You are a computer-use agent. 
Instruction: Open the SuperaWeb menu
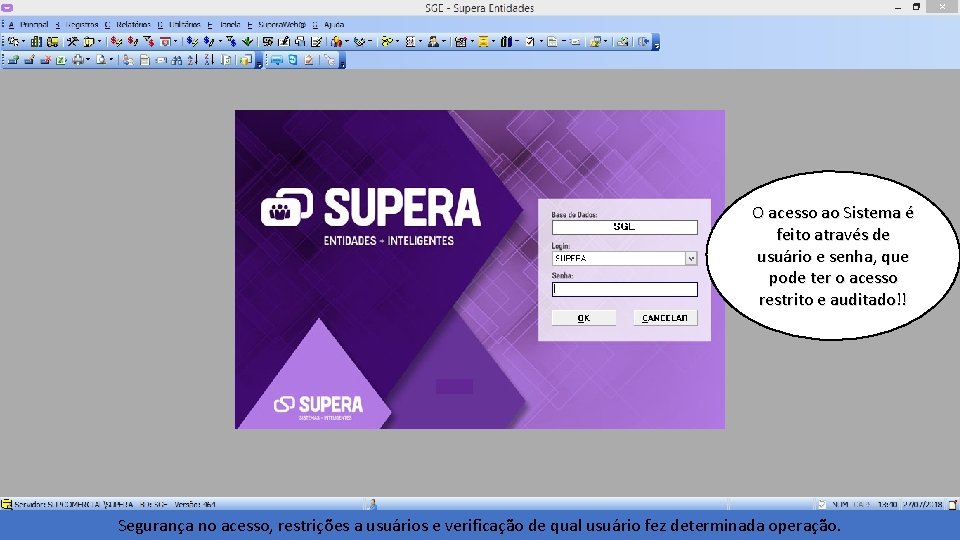282,24
